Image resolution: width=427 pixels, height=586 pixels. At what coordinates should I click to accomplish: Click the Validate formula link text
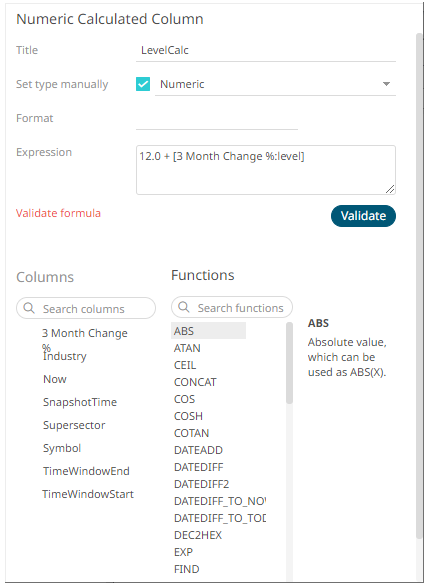58,213
